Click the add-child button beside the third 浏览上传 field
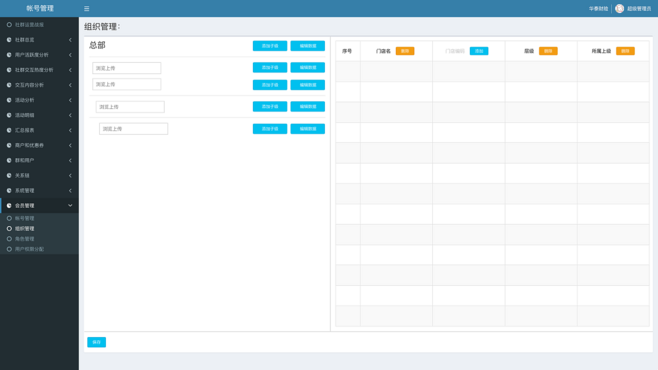Image resolution: width=658 pixels, height=370 pixels. click(x=270, y=107)
